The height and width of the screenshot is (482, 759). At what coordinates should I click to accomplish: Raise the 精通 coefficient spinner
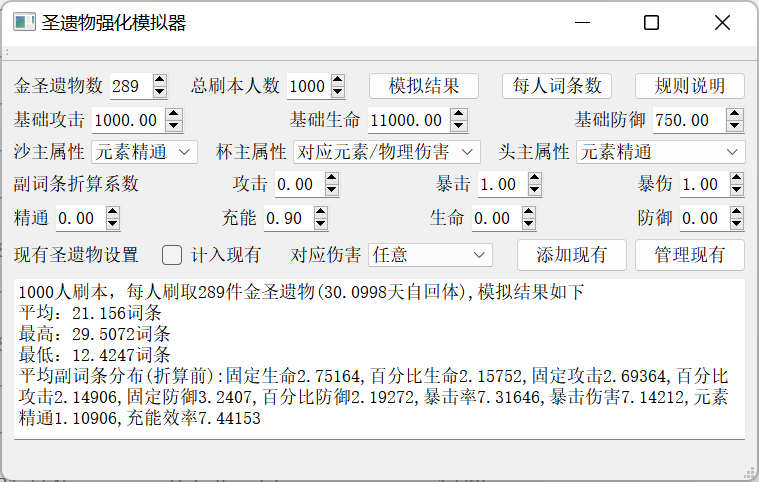pyautogui.click(x=112, y=212)
